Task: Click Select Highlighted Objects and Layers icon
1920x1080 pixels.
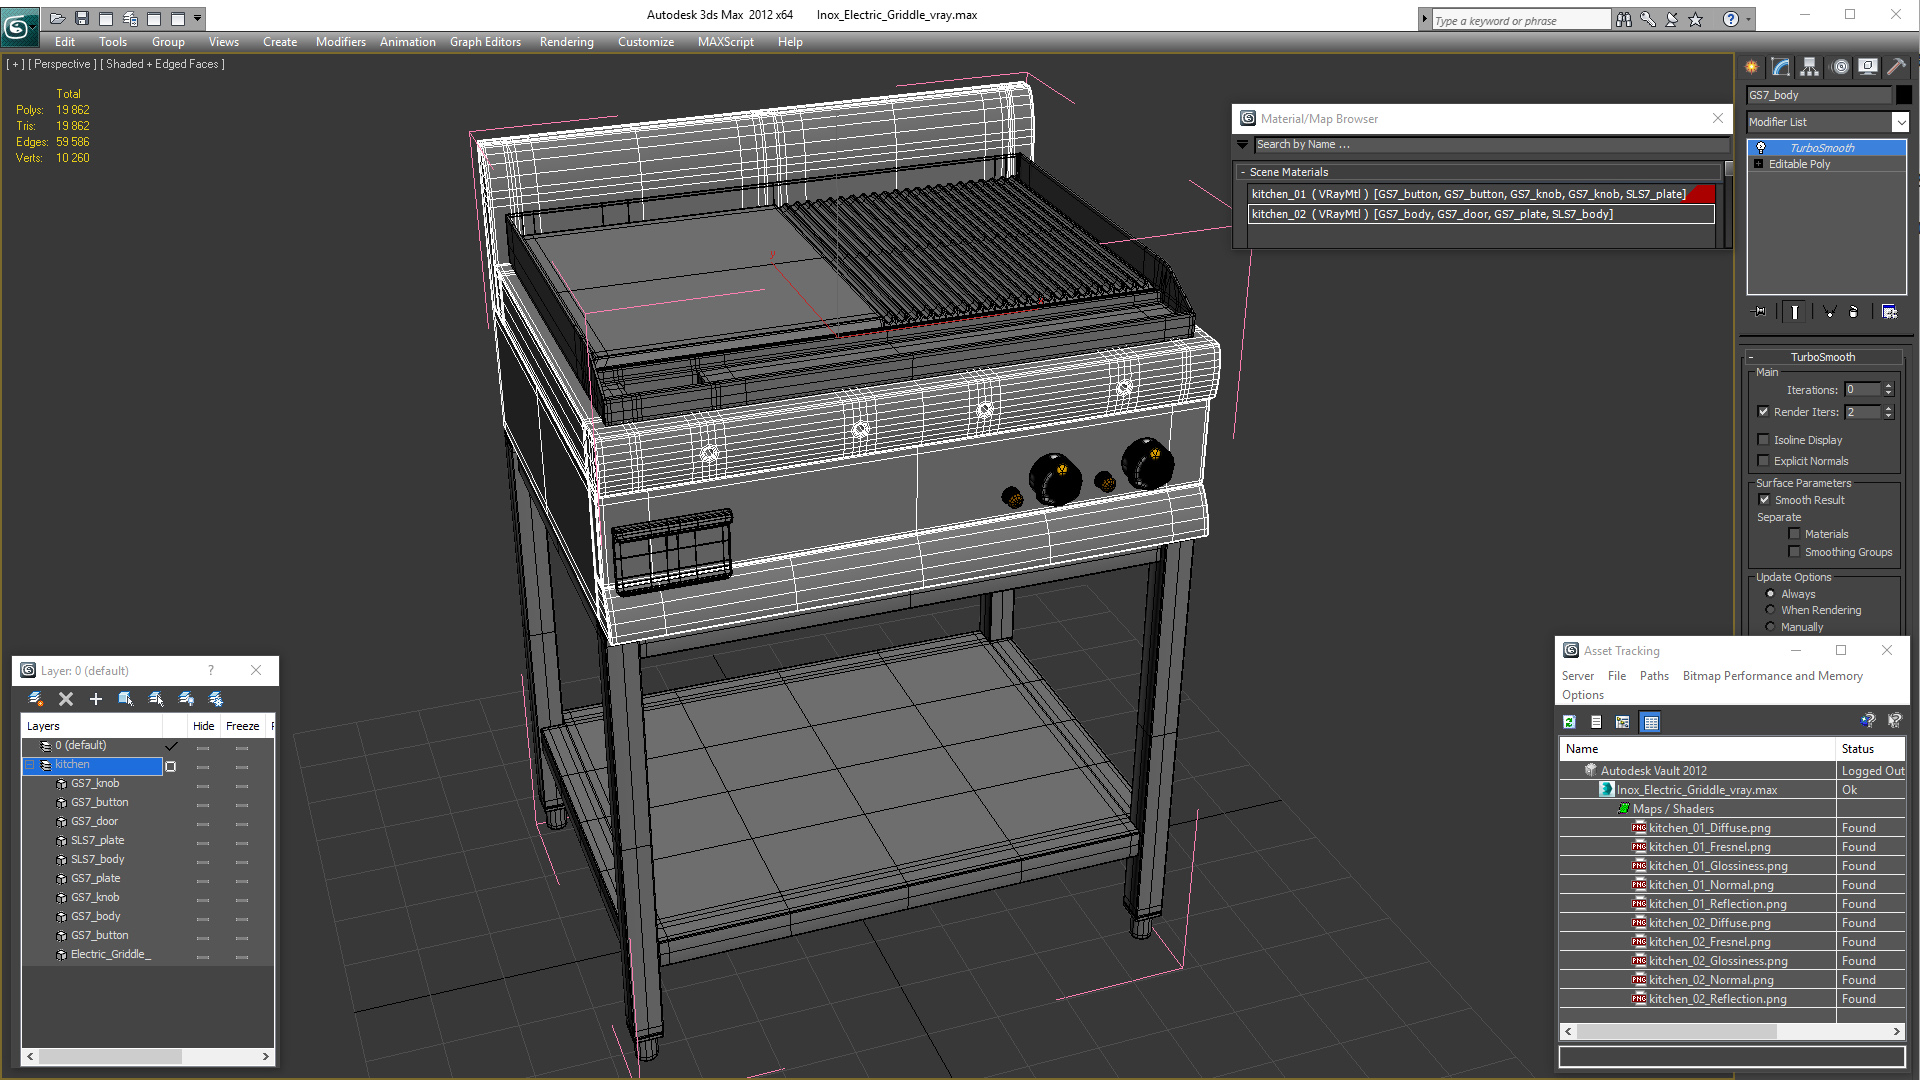Action: point(126,699)
